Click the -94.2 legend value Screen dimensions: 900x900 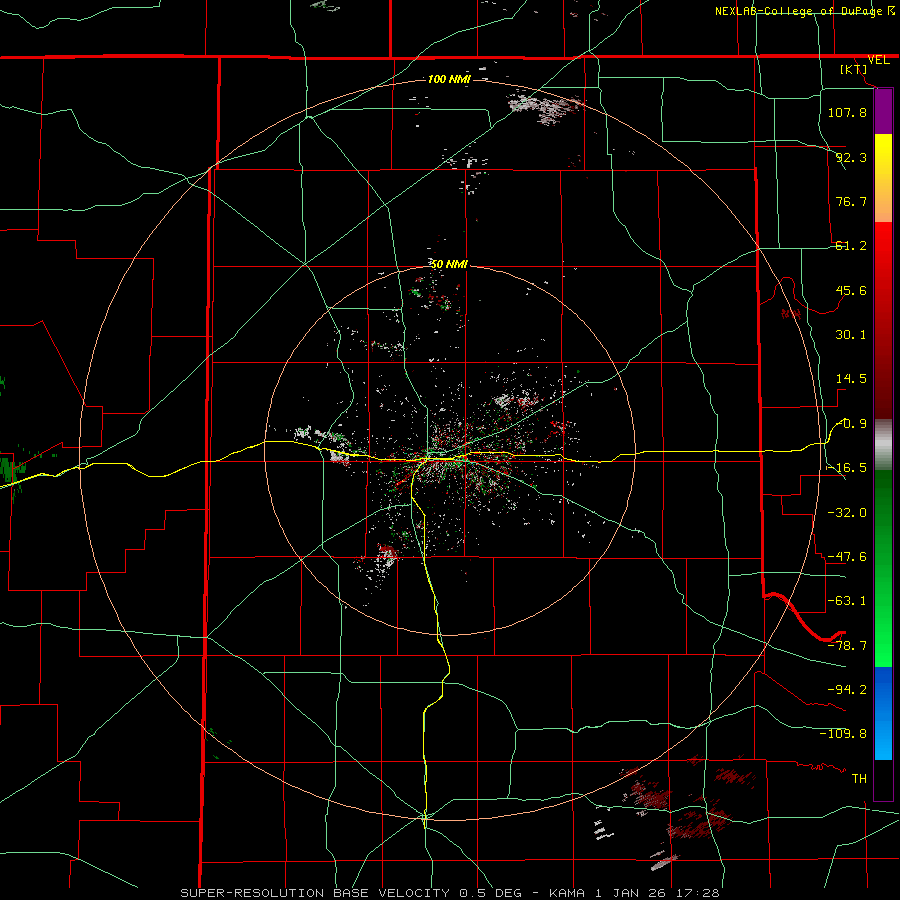[847, 689]
